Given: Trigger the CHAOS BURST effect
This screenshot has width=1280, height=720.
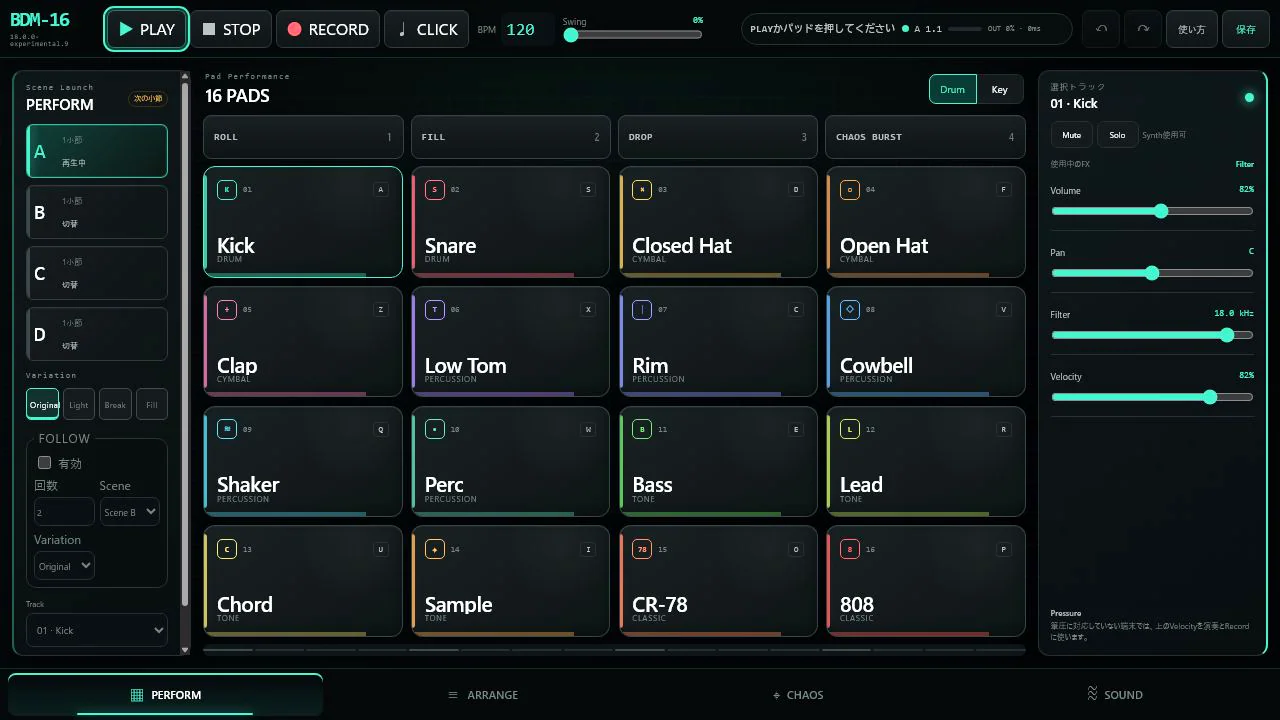Looking at the screenshot, I should (925, 137).
